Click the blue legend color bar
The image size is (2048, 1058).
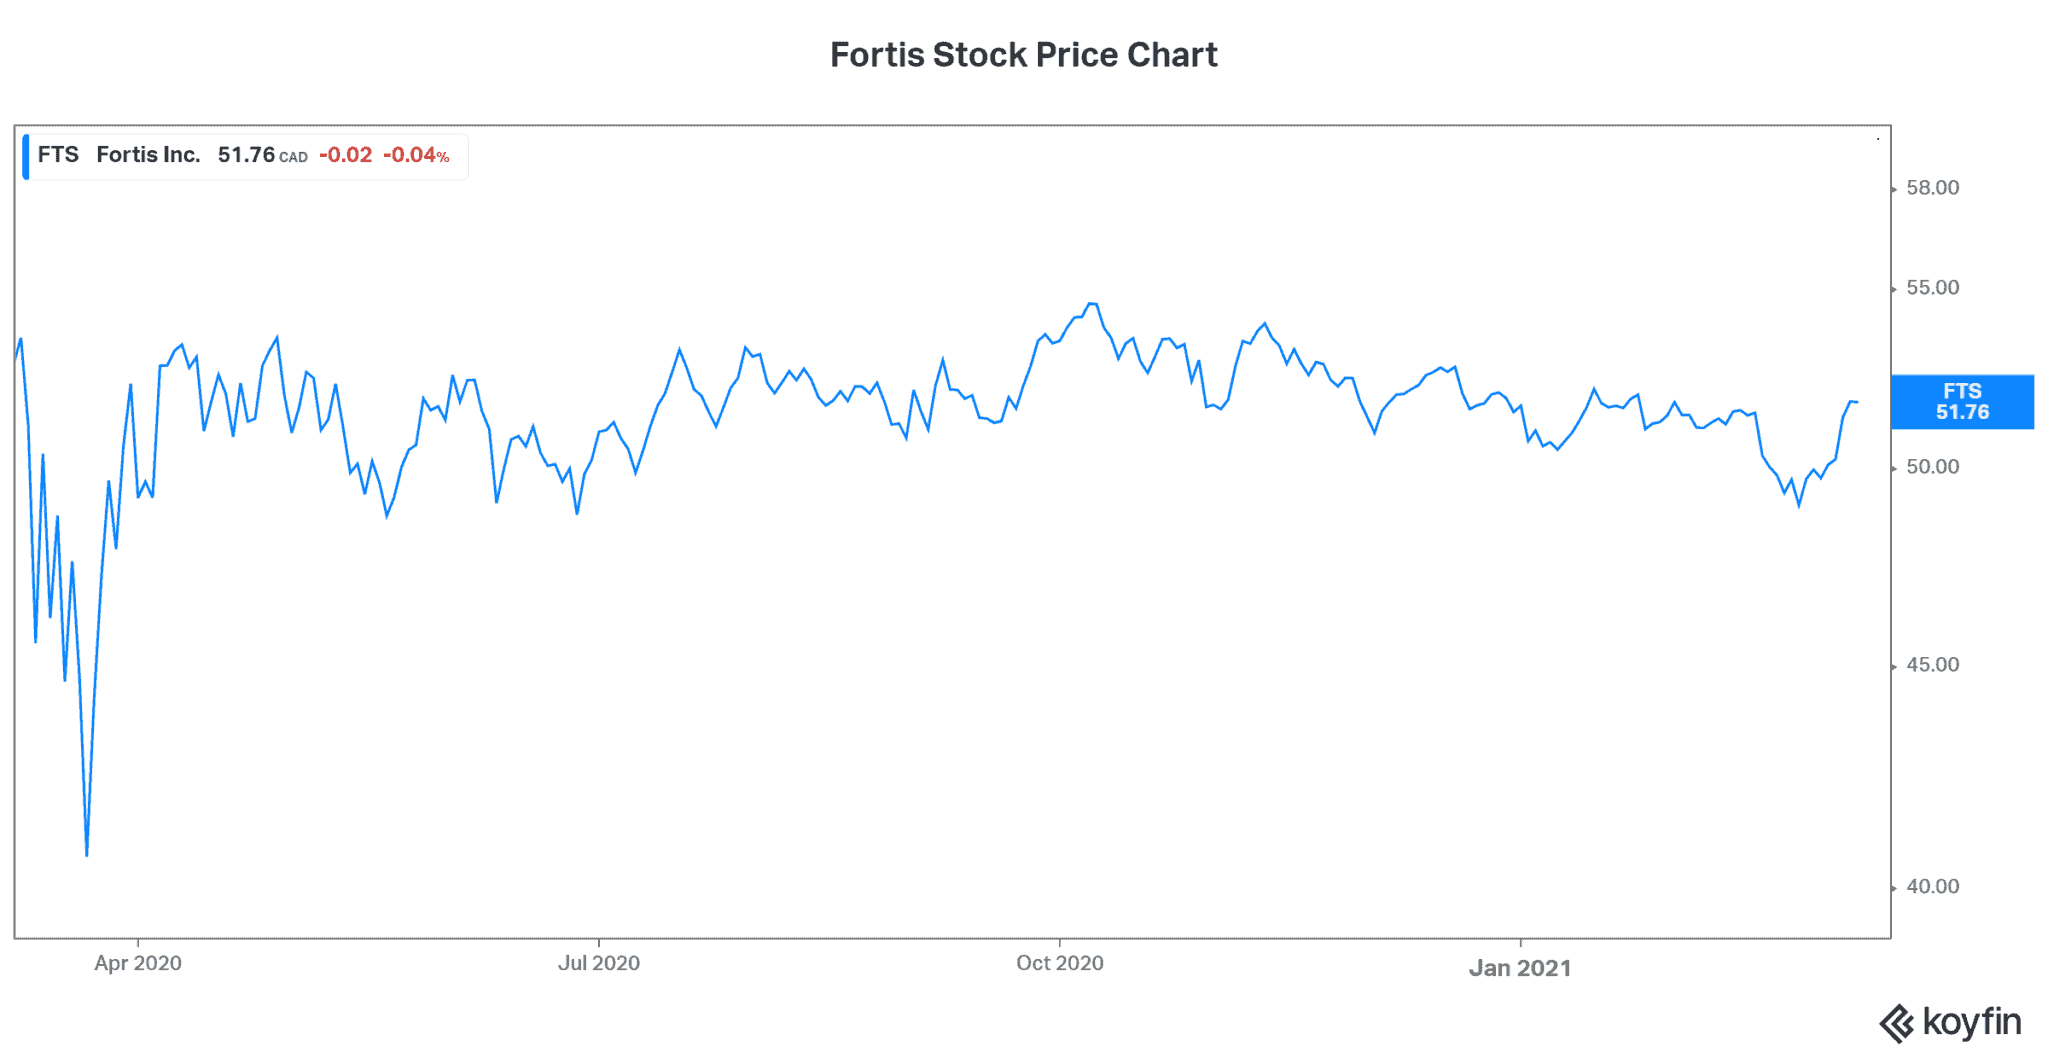tap(26, 156)
